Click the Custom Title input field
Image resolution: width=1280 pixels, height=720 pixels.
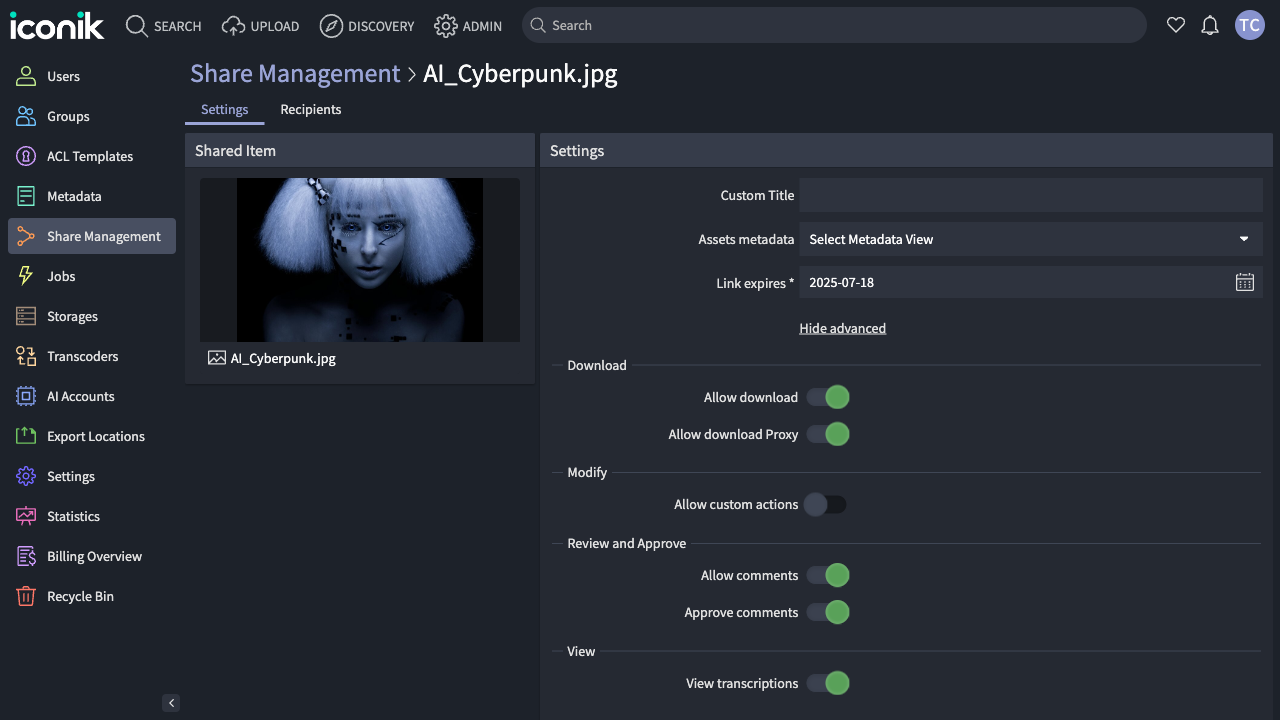1030,195
